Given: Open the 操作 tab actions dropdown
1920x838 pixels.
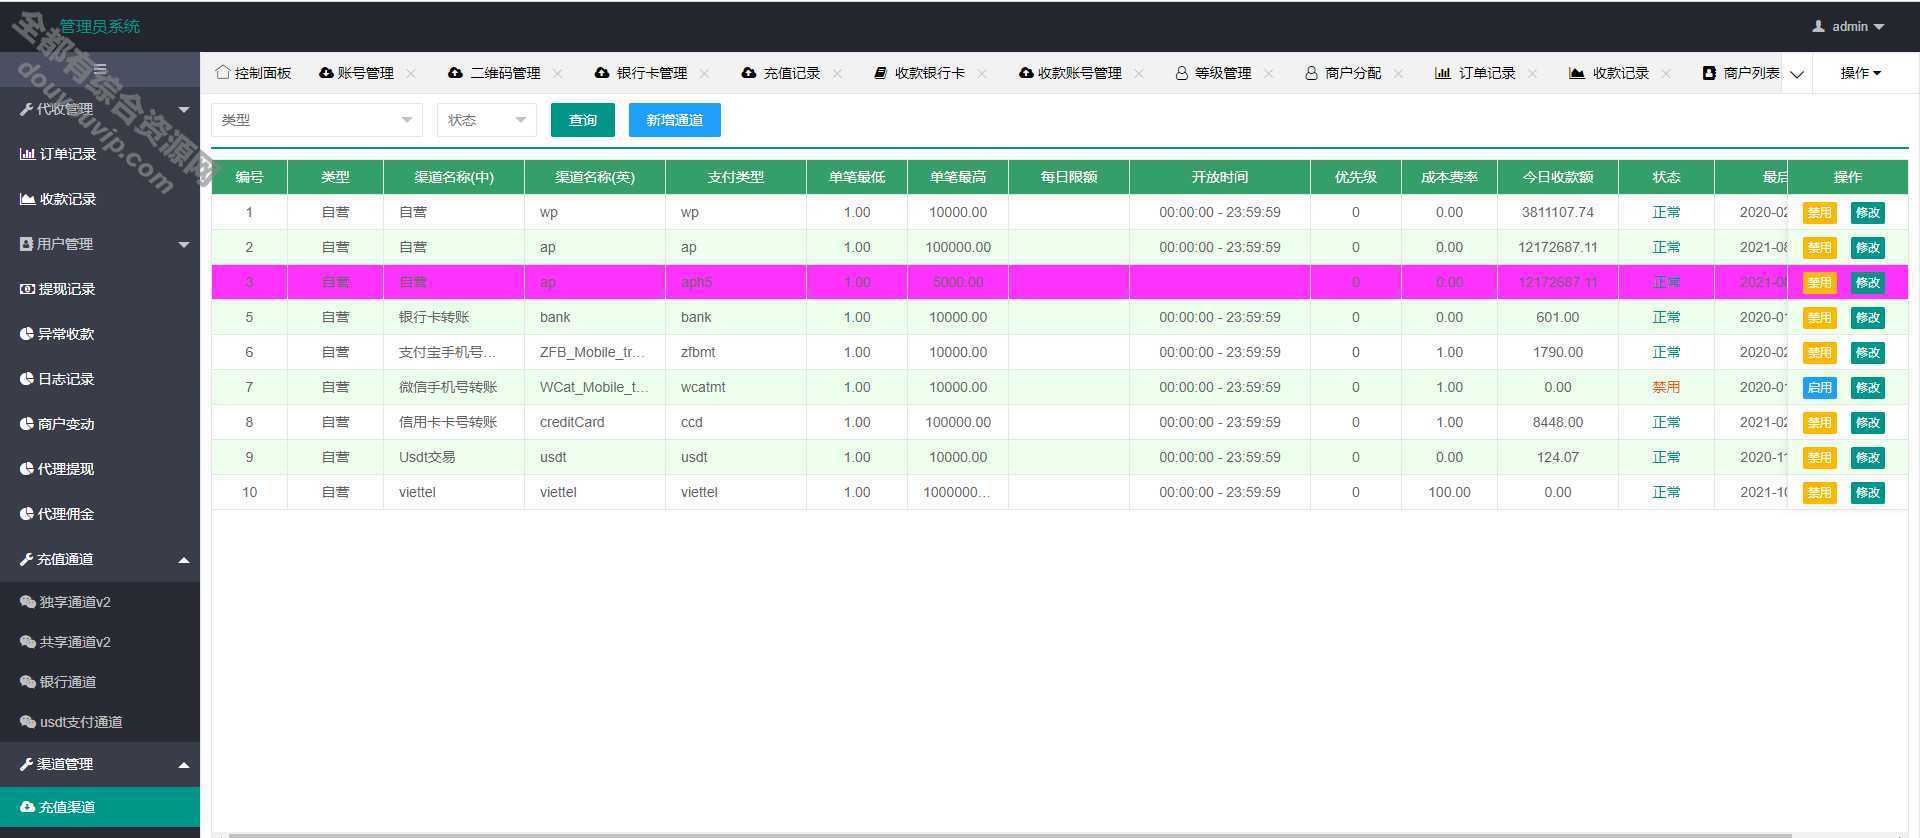Looking at the screenshot, I should (1860, 73).
